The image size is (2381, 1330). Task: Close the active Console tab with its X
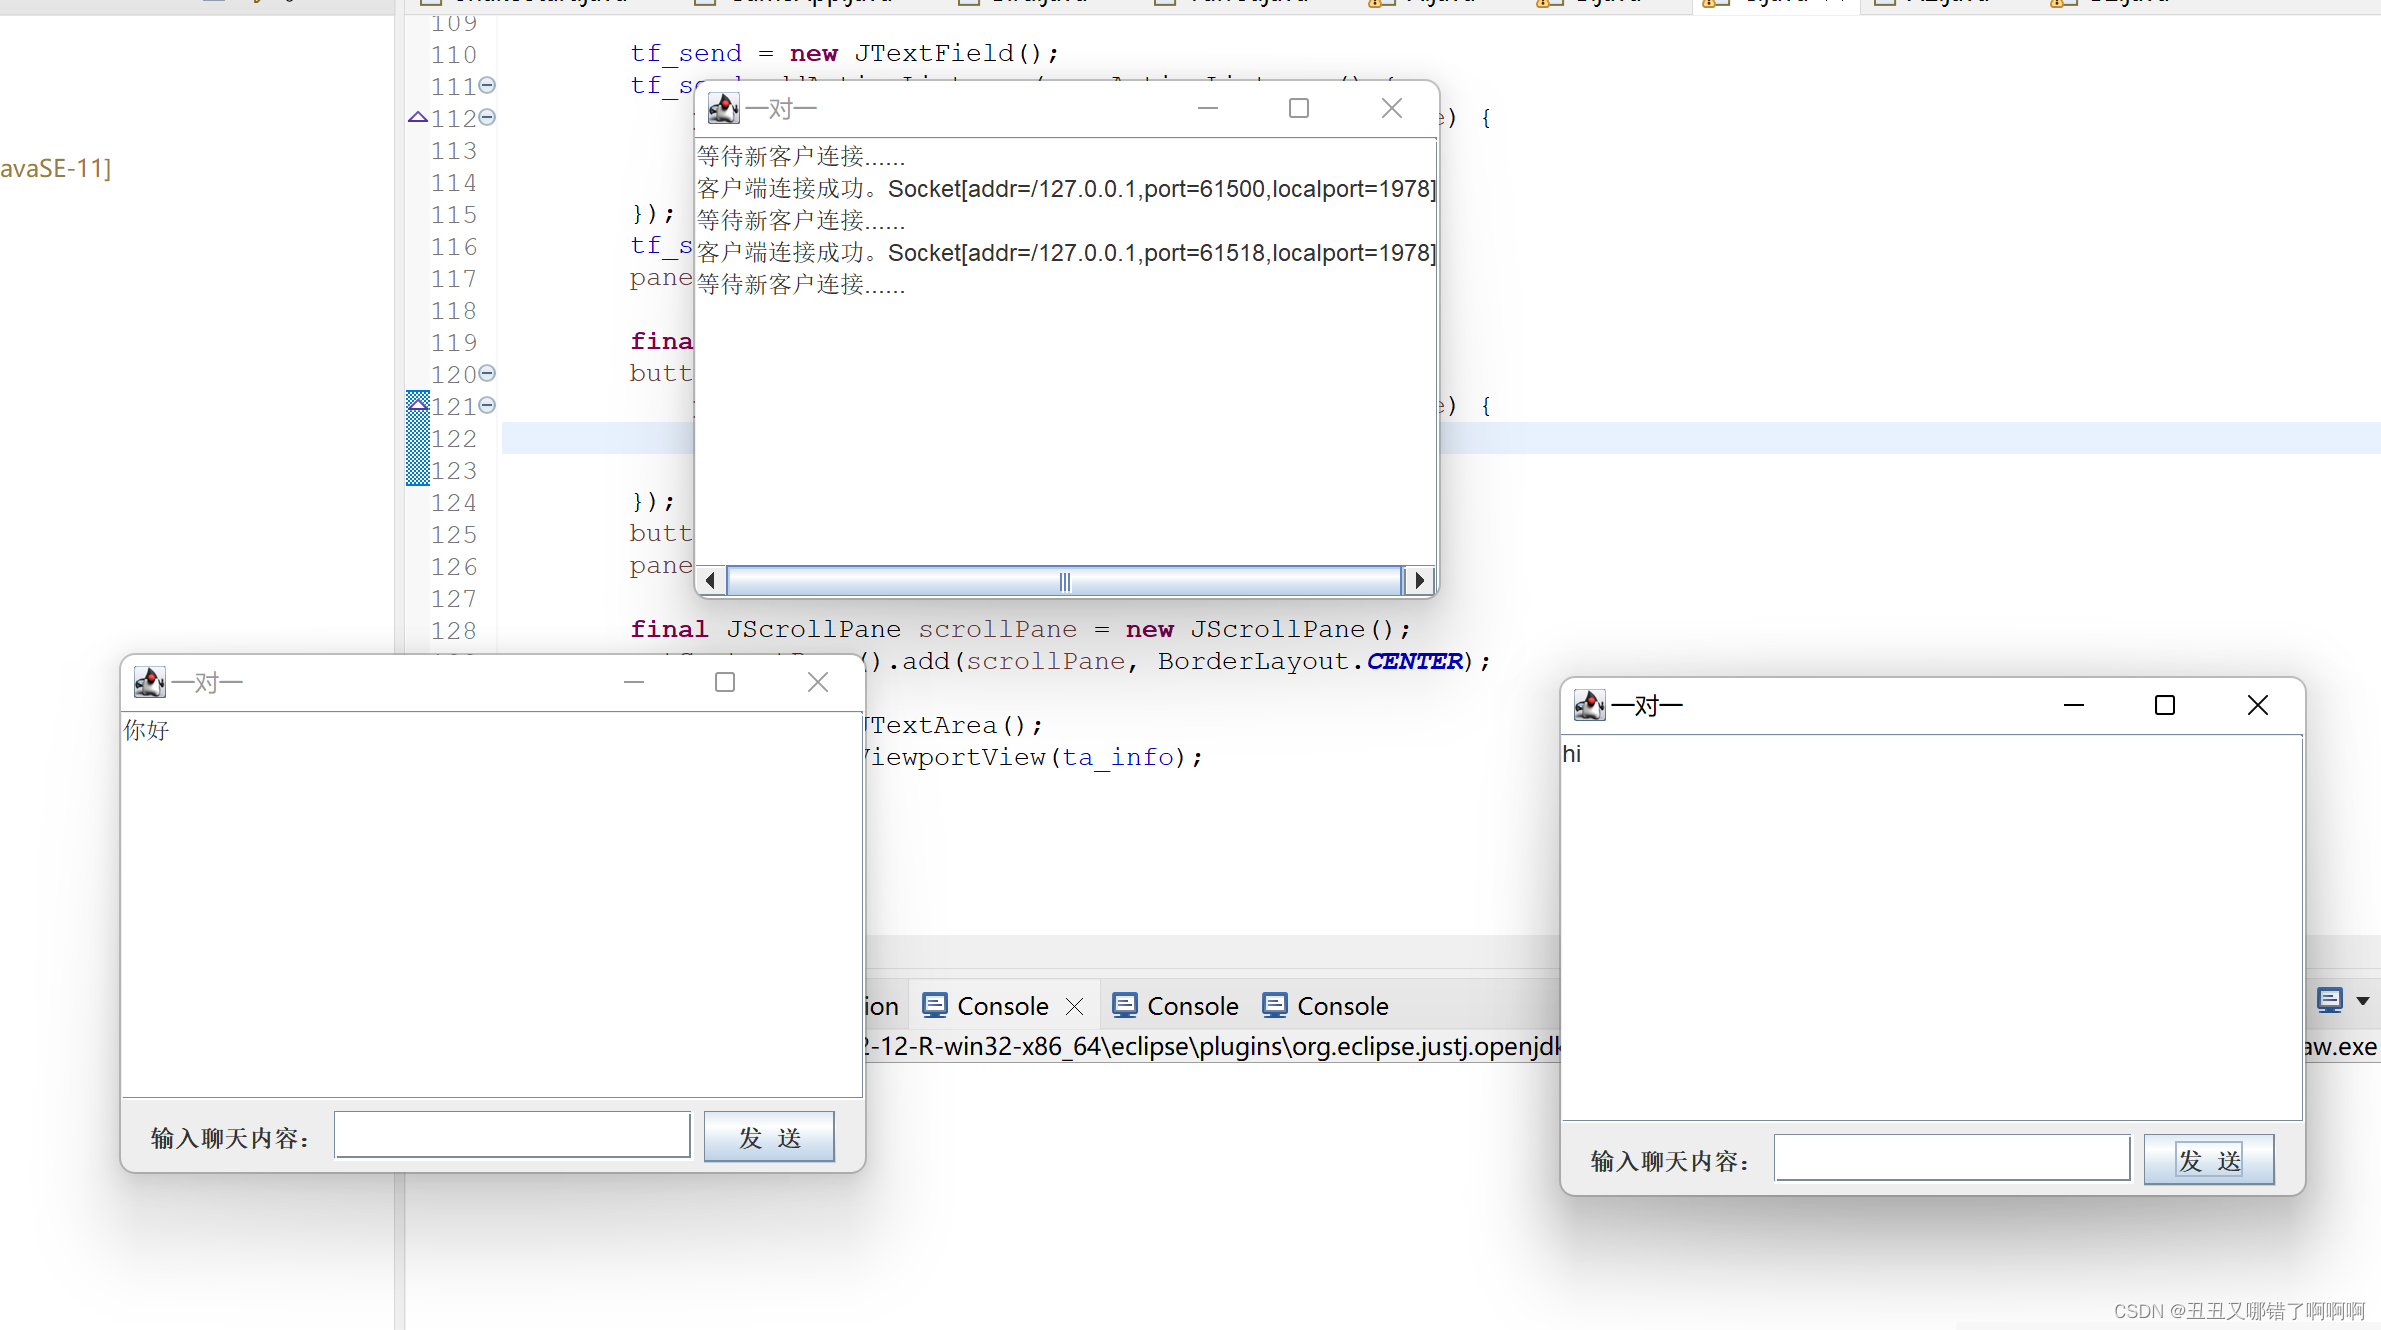click(x=1075, y=1006)
